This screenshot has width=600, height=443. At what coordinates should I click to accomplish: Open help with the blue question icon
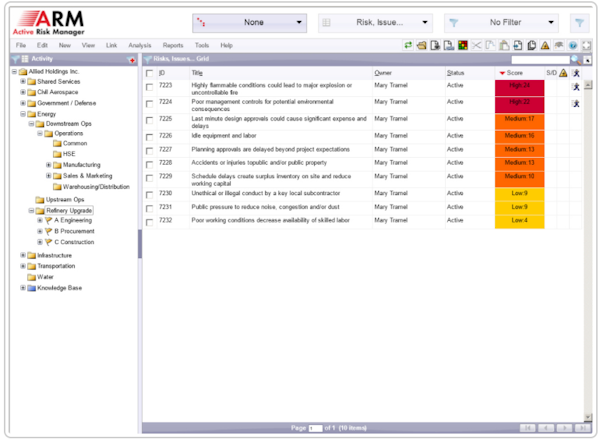[573, 46]
